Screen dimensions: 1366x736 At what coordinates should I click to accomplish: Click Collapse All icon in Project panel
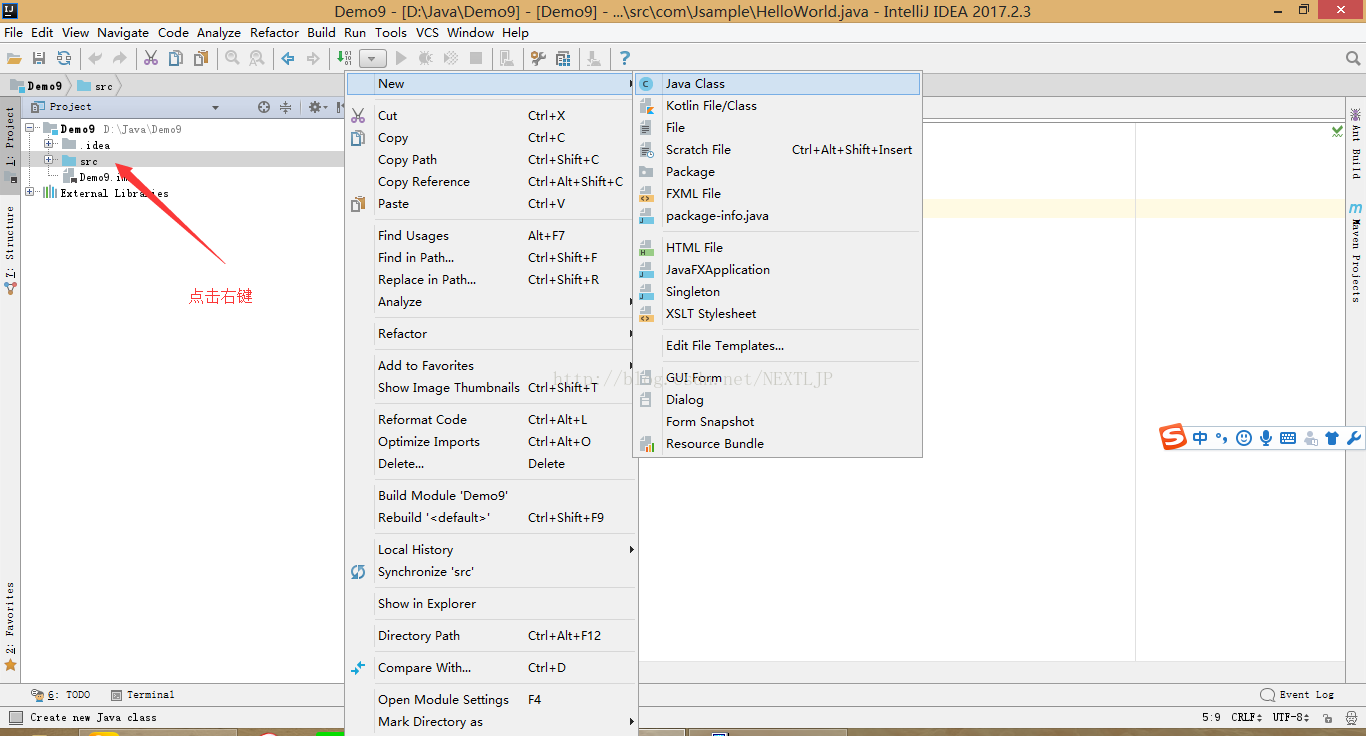[285, 107]
